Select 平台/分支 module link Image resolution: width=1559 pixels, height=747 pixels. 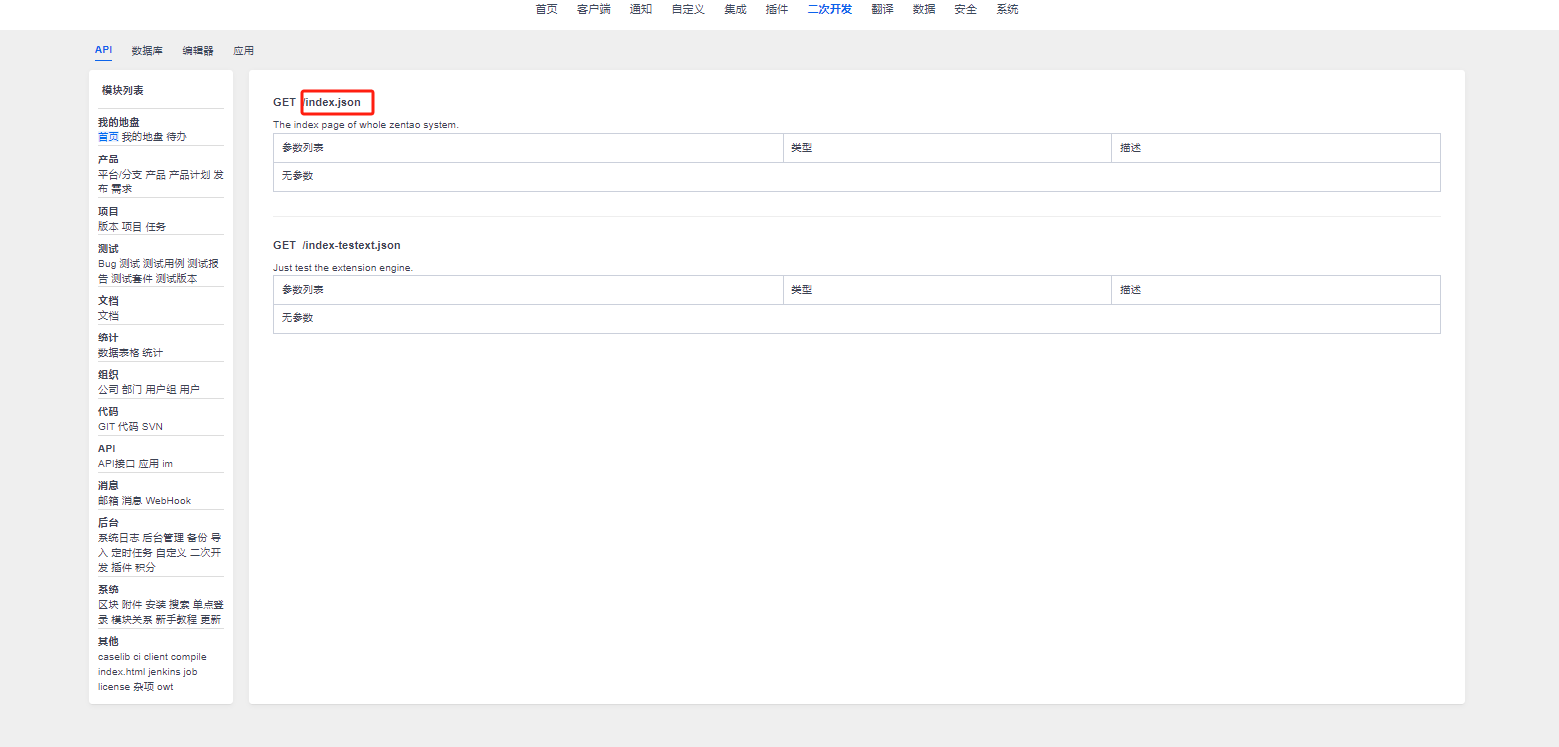tap(120, 174)
